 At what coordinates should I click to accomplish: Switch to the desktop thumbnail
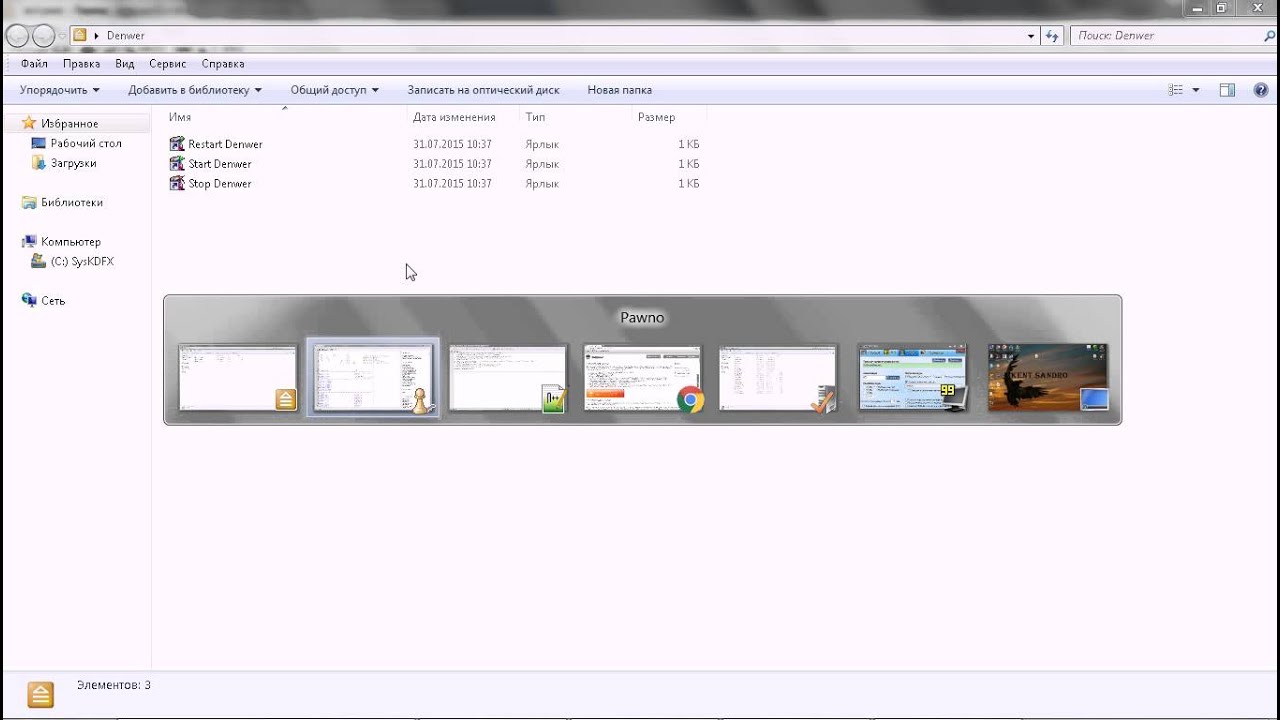1048,377
